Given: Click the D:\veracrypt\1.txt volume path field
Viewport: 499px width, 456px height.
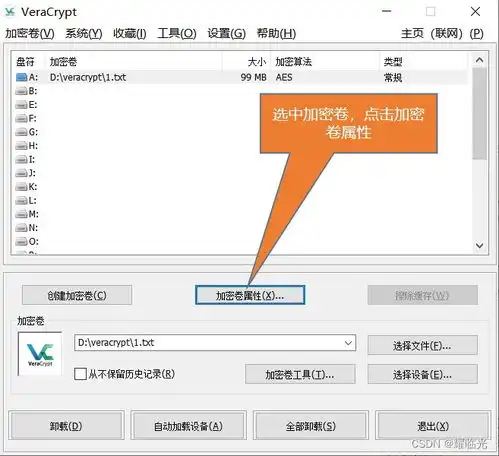Looking at the screenshot, I should 215,343.
